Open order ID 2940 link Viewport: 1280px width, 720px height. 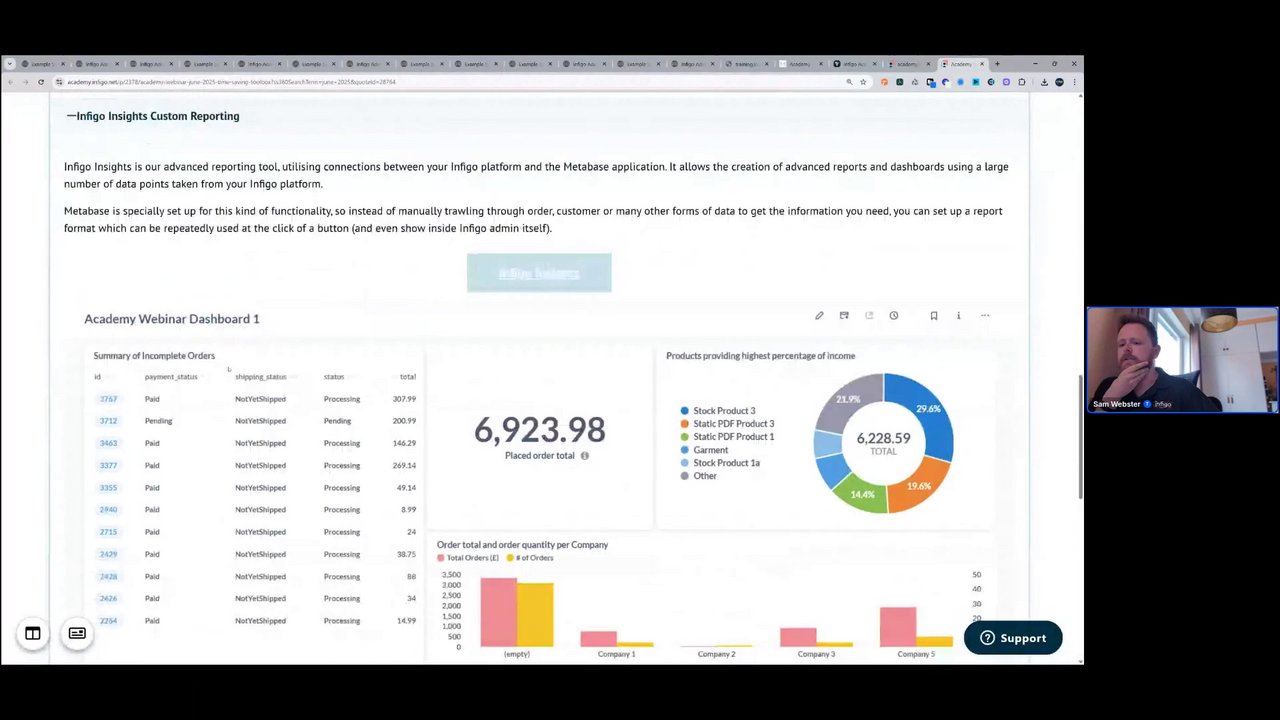coord(108,510)
